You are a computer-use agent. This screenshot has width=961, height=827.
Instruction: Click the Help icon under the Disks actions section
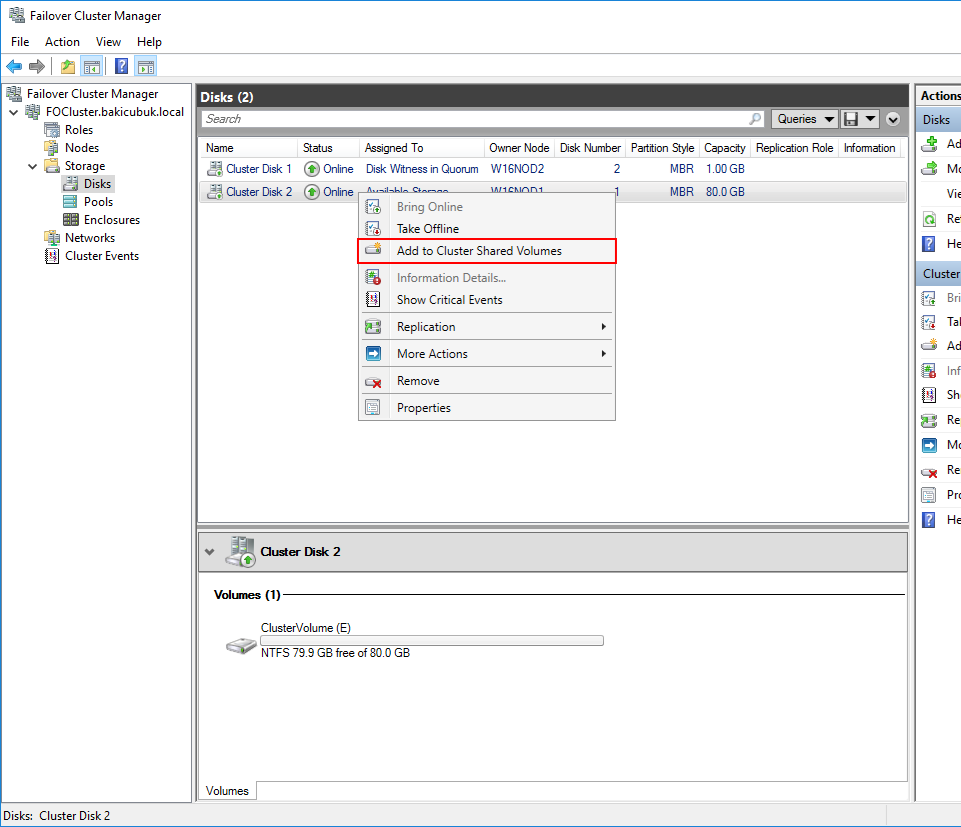(929, 244)
